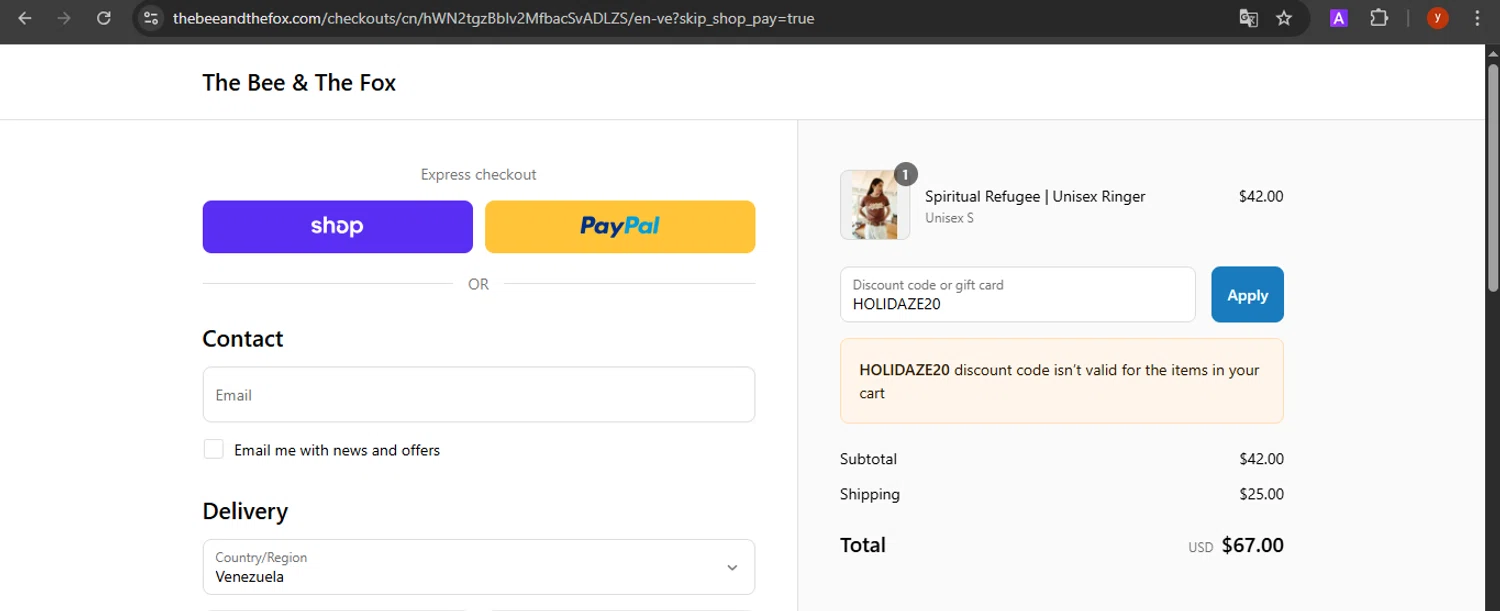Screen dimensions: 1500x611
Task: Open the extensions puzzle icon
Action: point(1379,18)
